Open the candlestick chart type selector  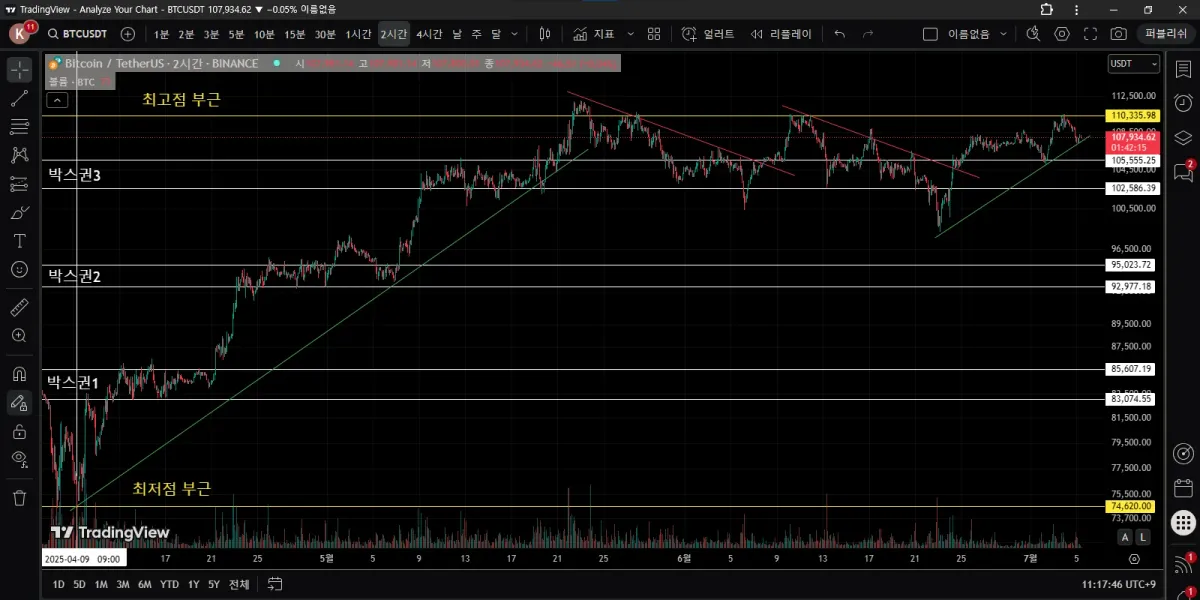pos(545,34)
